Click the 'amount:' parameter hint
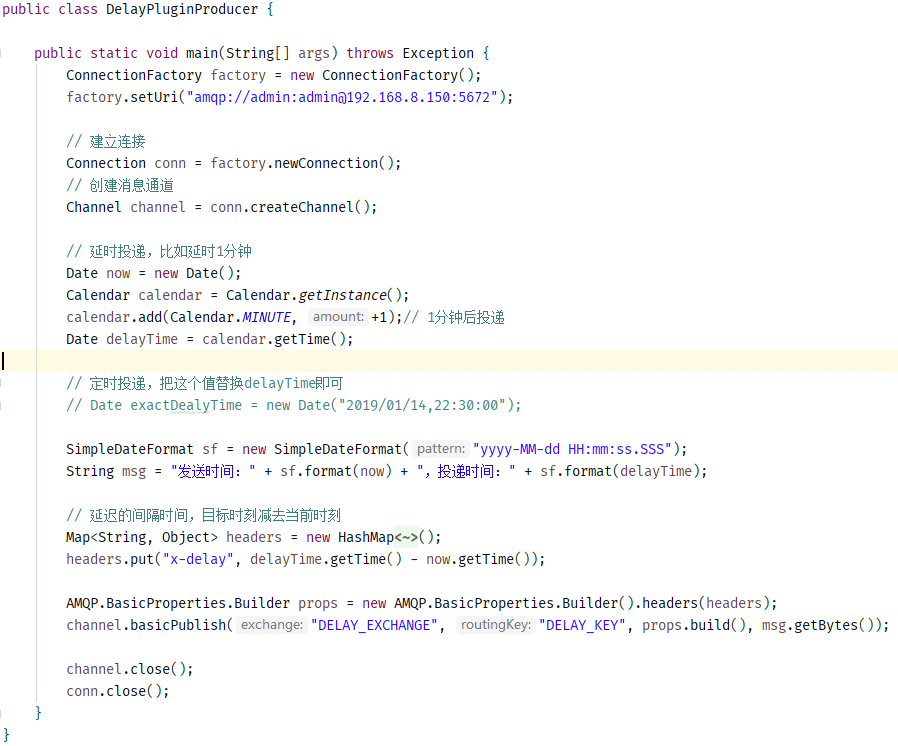Viewport: 898px width, 746px height. [x=338, y=317]
